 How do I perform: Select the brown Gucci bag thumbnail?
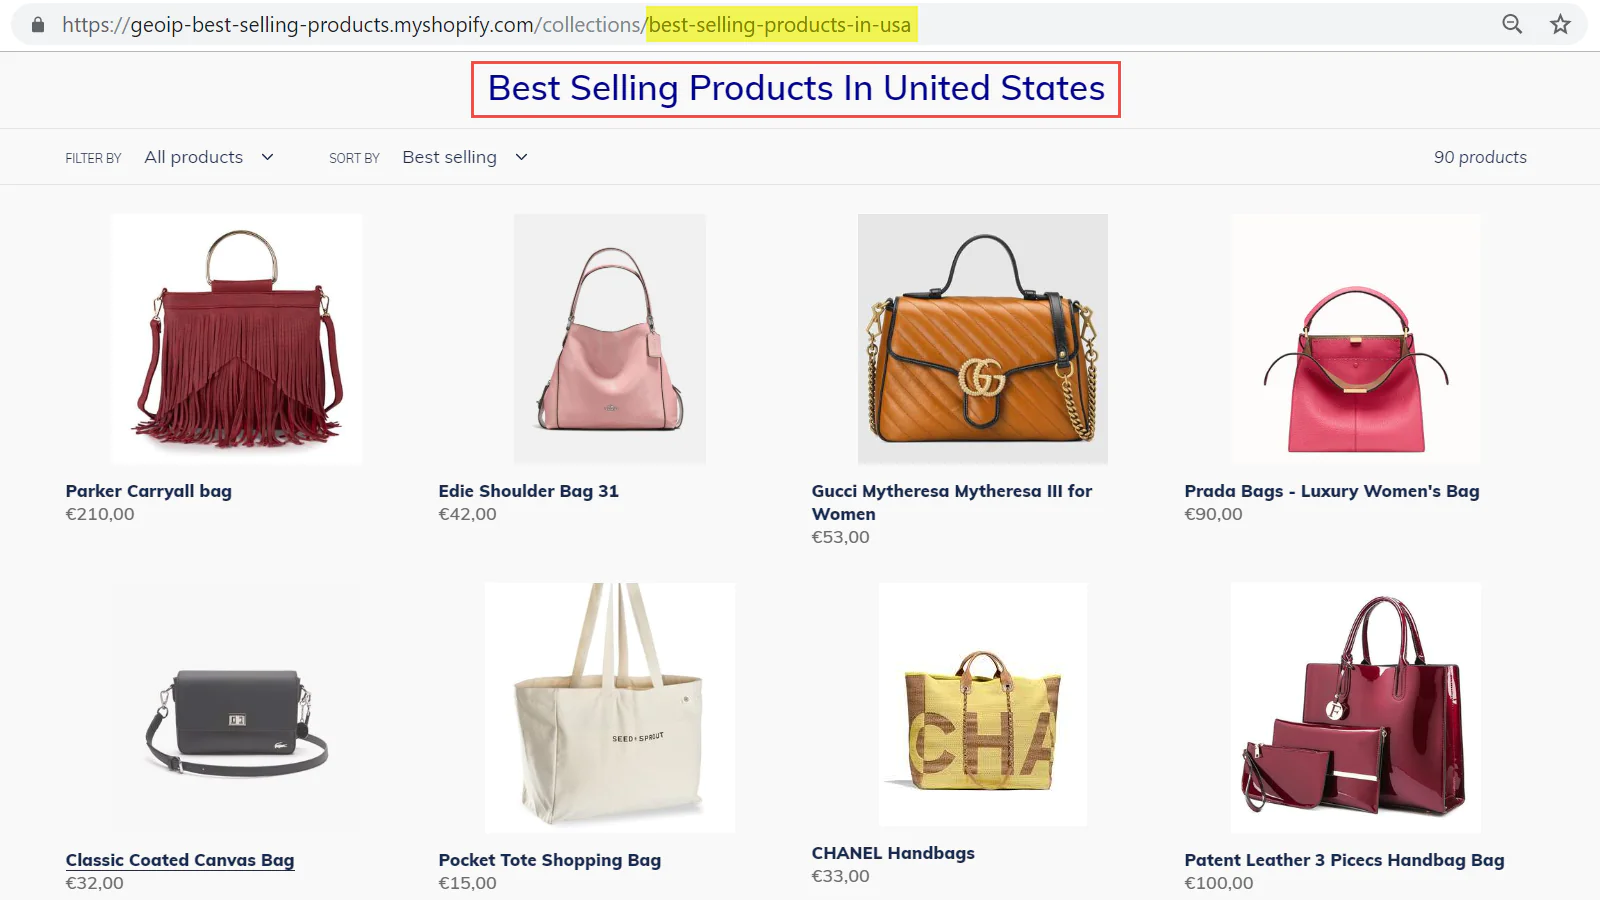(982, 339)
